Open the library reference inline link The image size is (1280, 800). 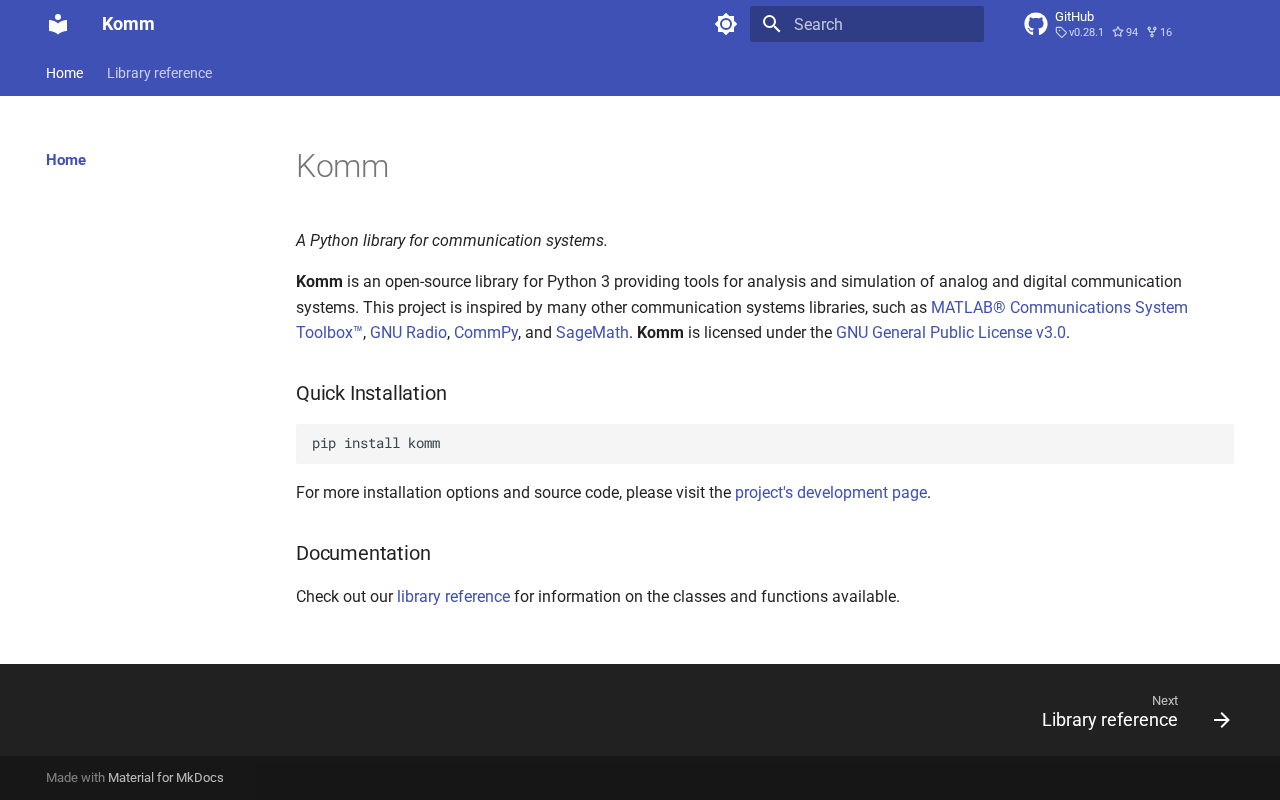pos(453,596)
